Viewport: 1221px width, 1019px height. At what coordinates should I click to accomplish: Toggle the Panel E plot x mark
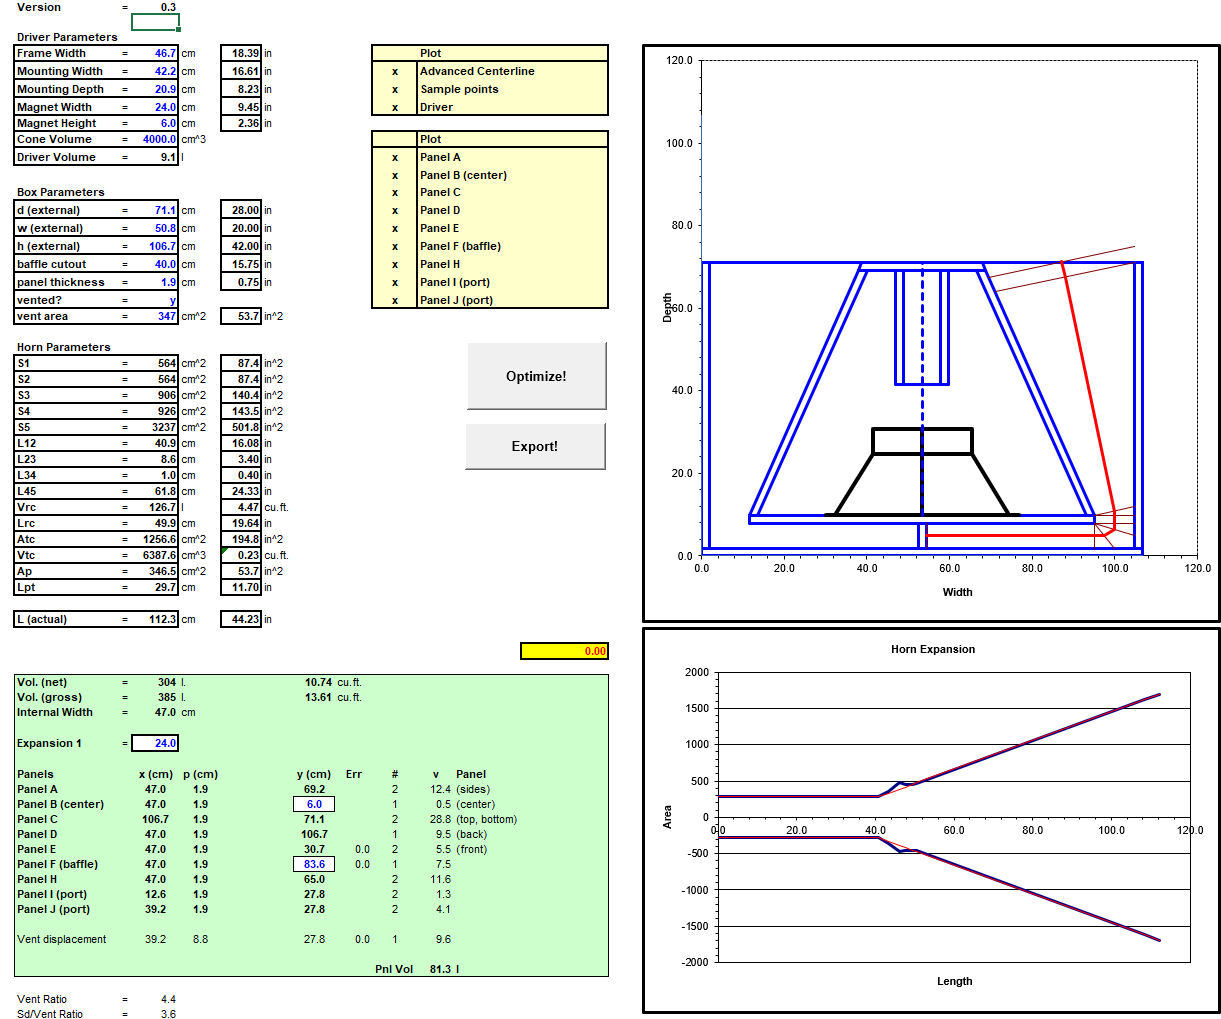(395, 228)
